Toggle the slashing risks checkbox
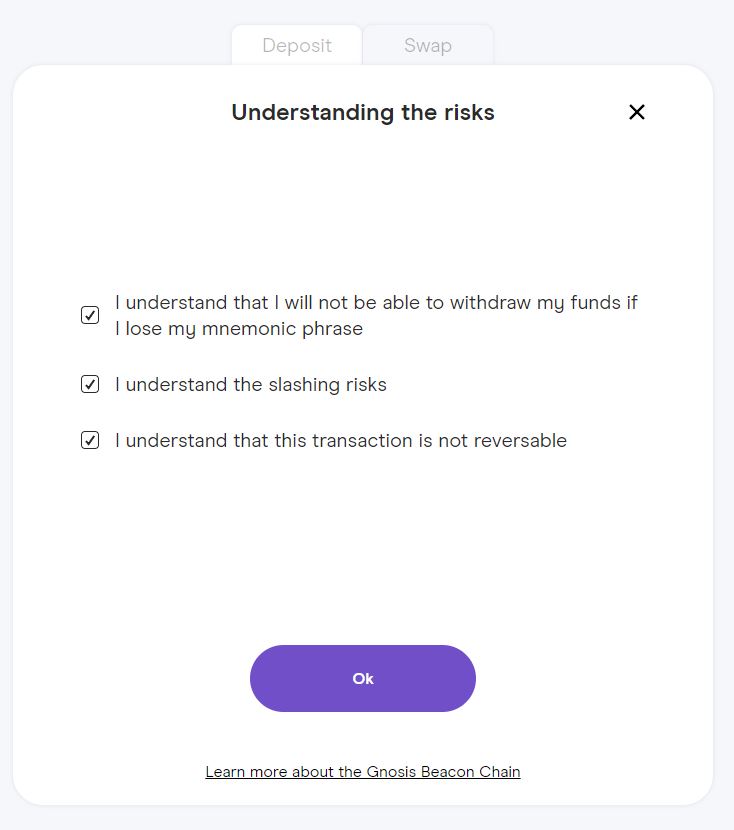The width and height of the screenshot is (734, 830). coord(90,384)
